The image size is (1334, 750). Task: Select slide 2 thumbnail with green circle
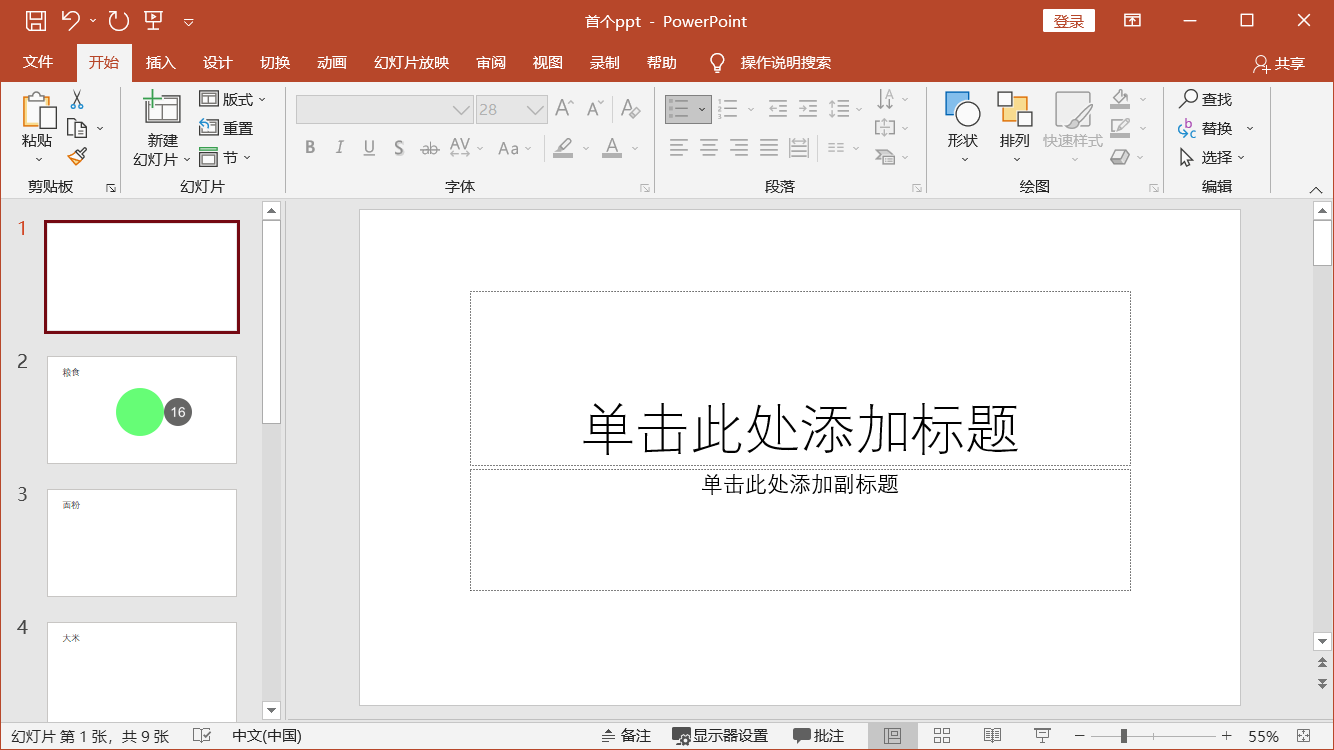[142, 410]
